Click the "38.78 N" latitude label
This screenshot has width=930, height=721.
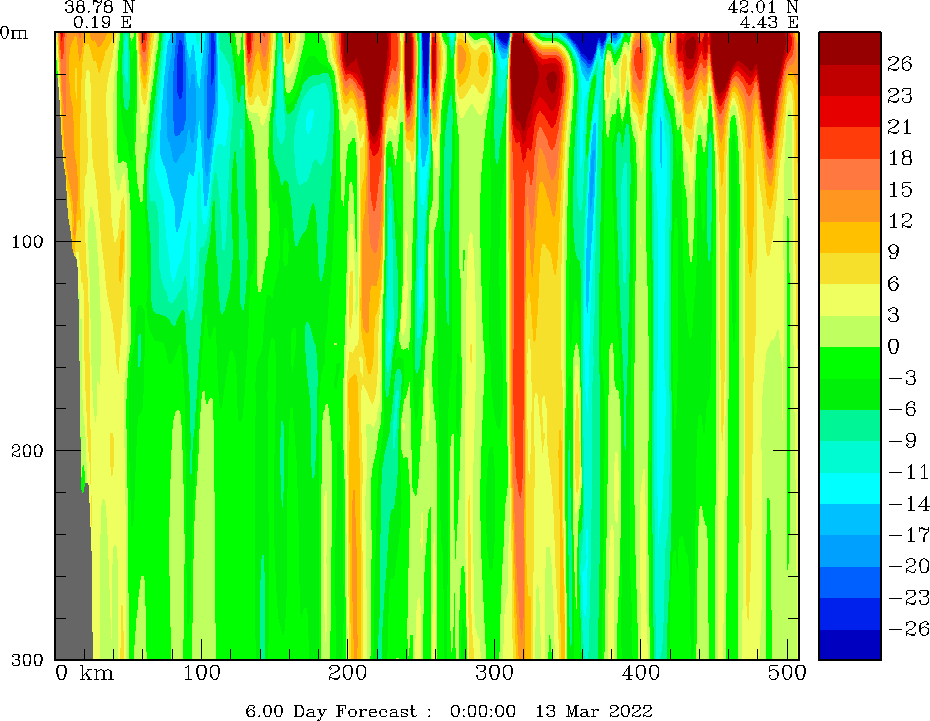100,7
